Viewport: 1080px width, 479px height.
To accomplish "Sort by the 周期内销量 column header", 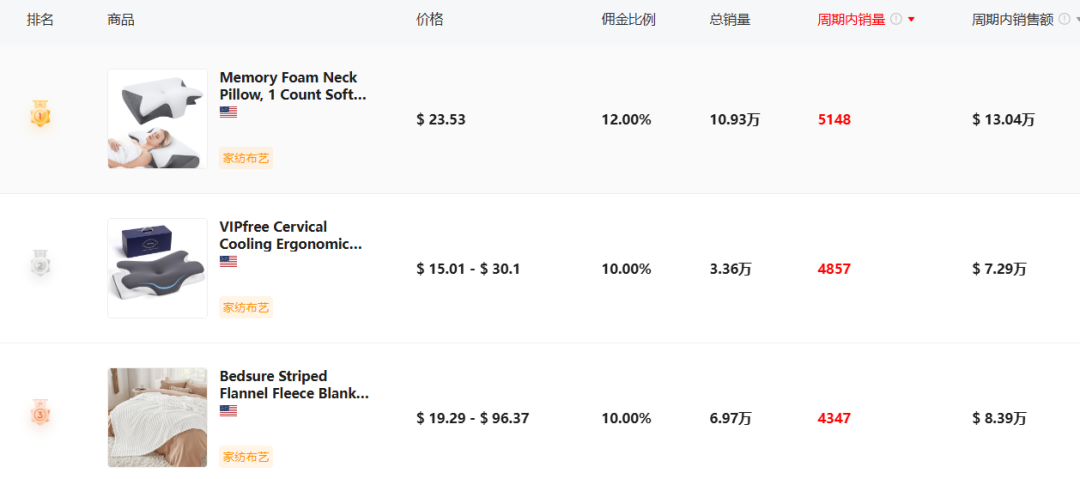I will tap(851, 20).
